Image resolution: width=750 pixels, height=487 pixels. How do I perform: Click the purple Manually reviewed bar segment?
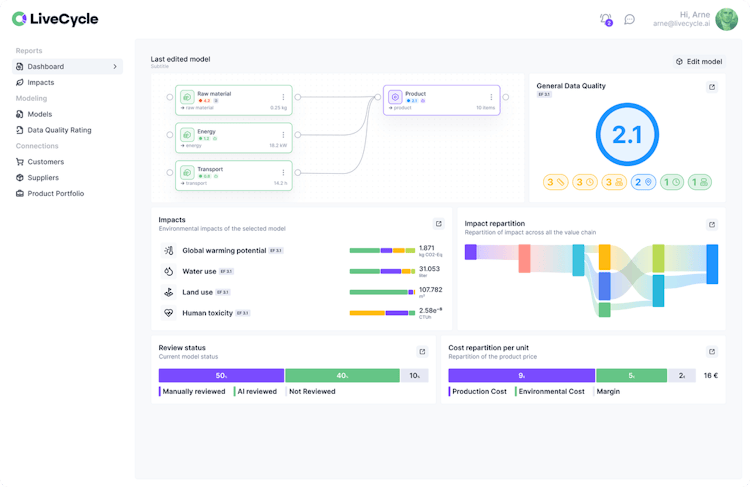(x=221, y=376)
